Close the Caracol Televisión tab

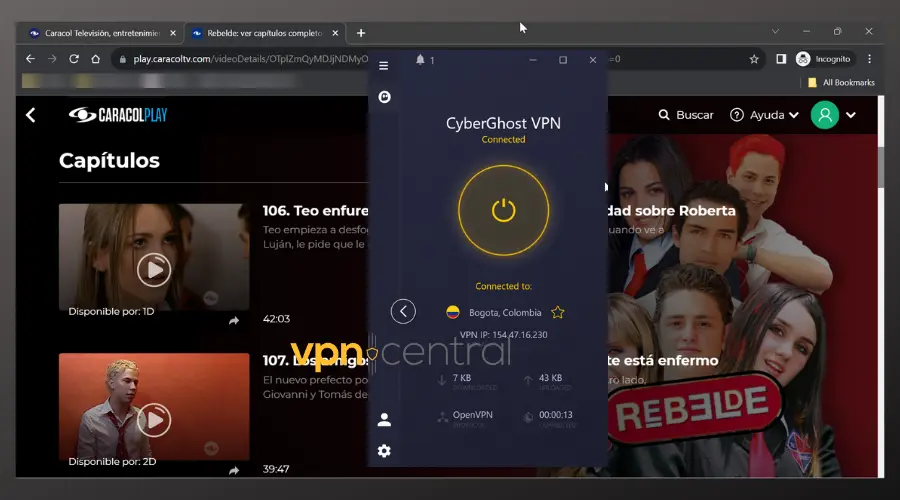(173, 33)
